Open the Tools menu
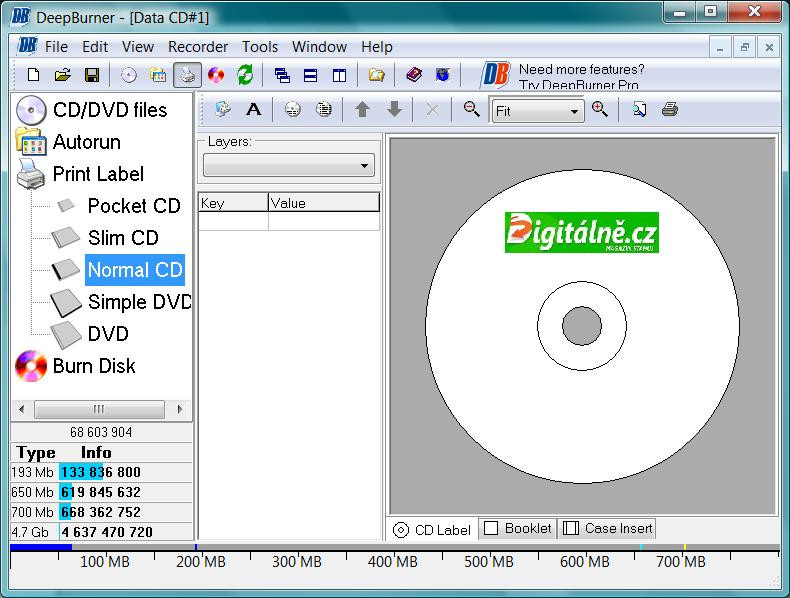The image size is (790, 598). coord(260,47)
